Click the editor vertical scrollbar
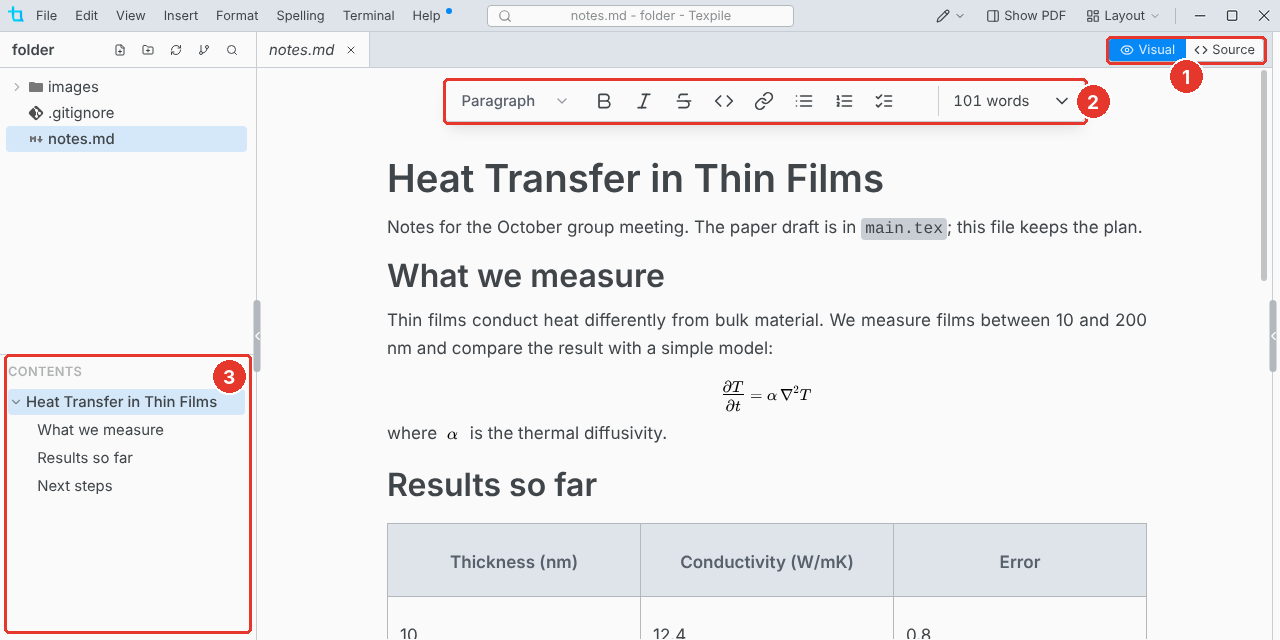Viewport: 1280px width, 640px height. point(1264,175)
